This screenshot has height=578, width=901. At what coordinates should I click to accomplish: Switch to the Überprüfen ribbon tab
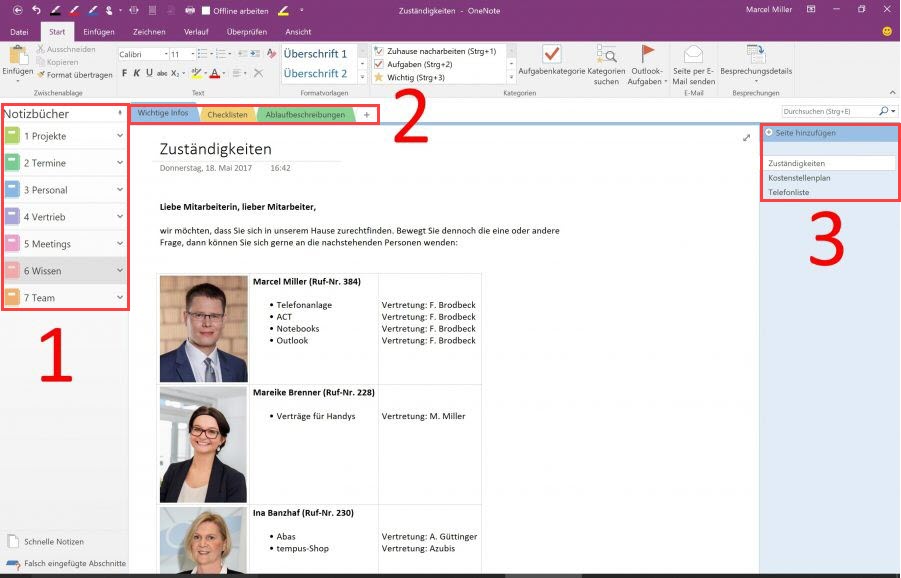[x=247, y=32]
